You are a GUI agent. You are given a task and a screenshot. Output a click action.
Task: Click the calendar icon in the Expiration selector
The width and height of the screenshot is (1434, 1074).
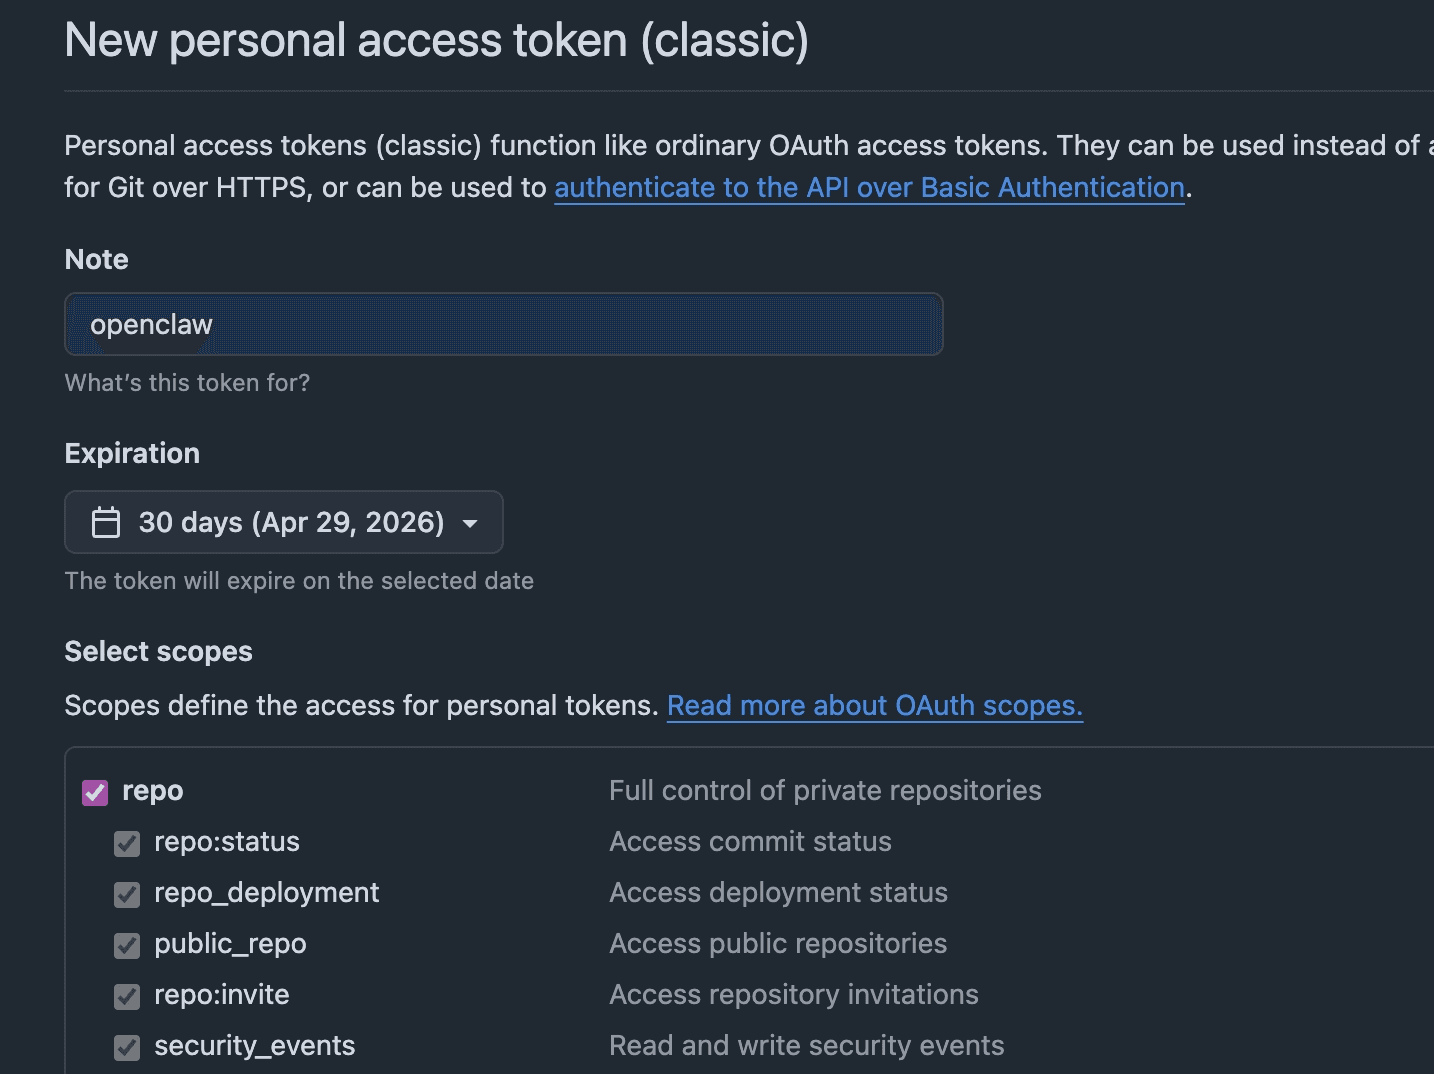click(x=106, y=522)
